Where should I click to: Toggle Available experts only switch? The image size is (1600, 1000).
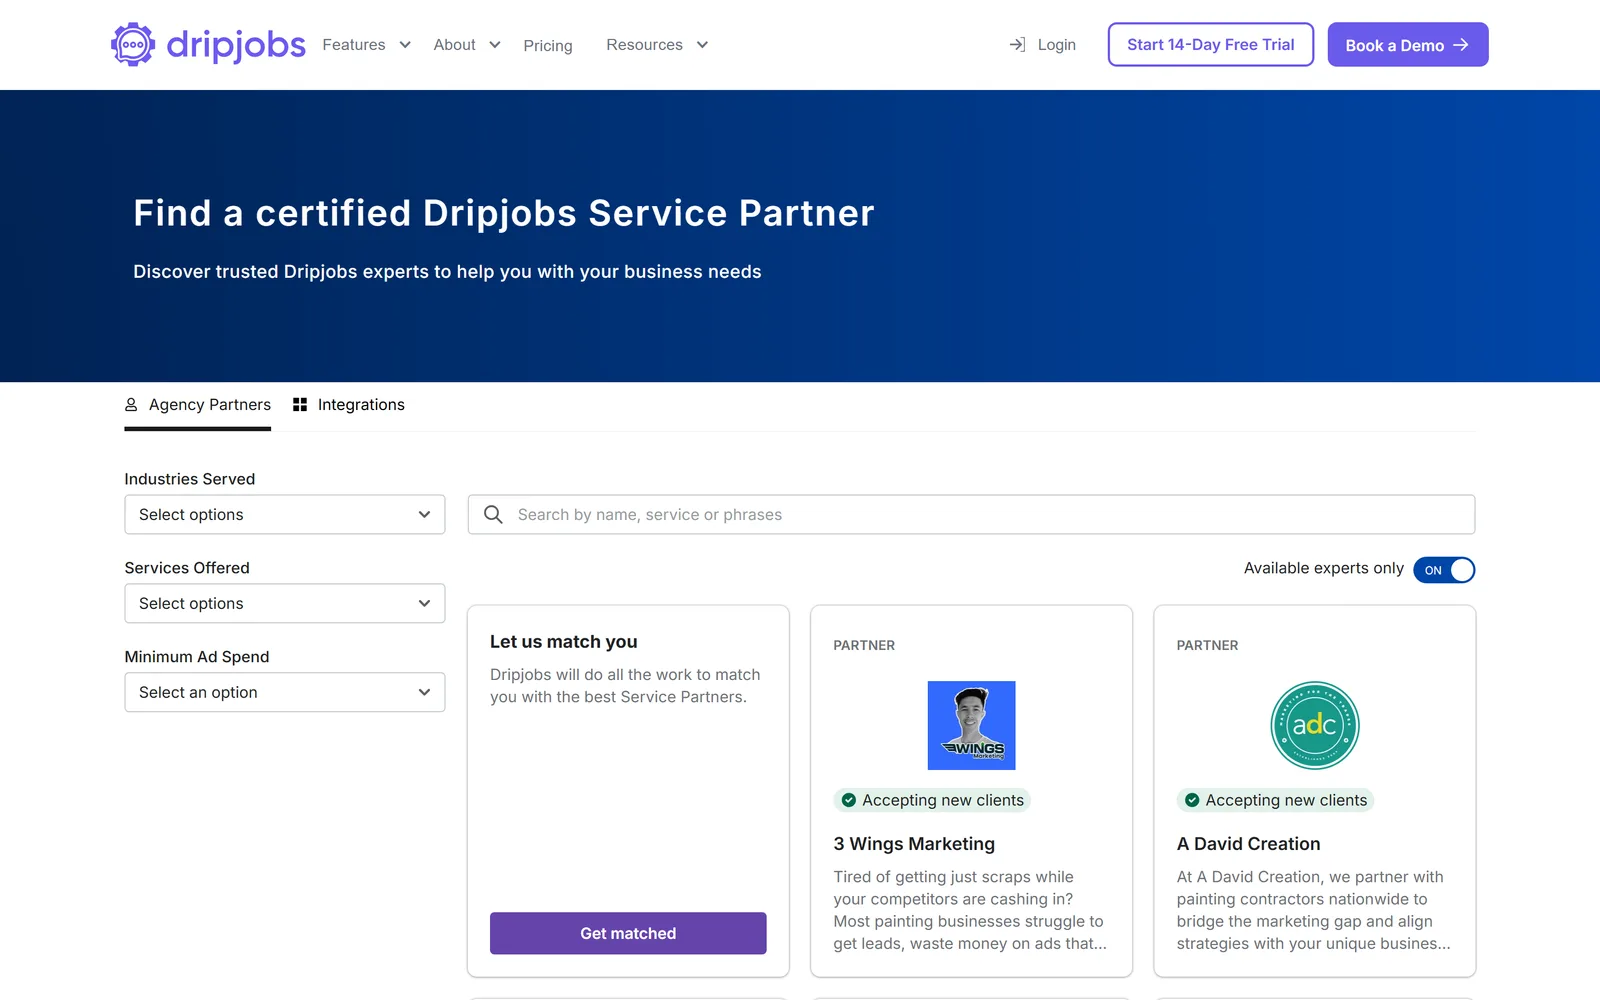pos(1444,570)
